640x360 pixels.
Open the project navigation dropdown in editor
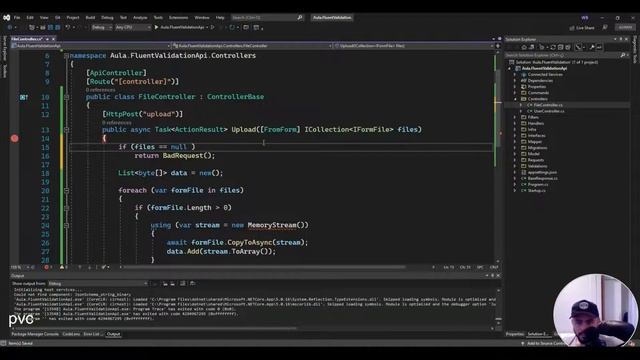[x=91, y=46]
